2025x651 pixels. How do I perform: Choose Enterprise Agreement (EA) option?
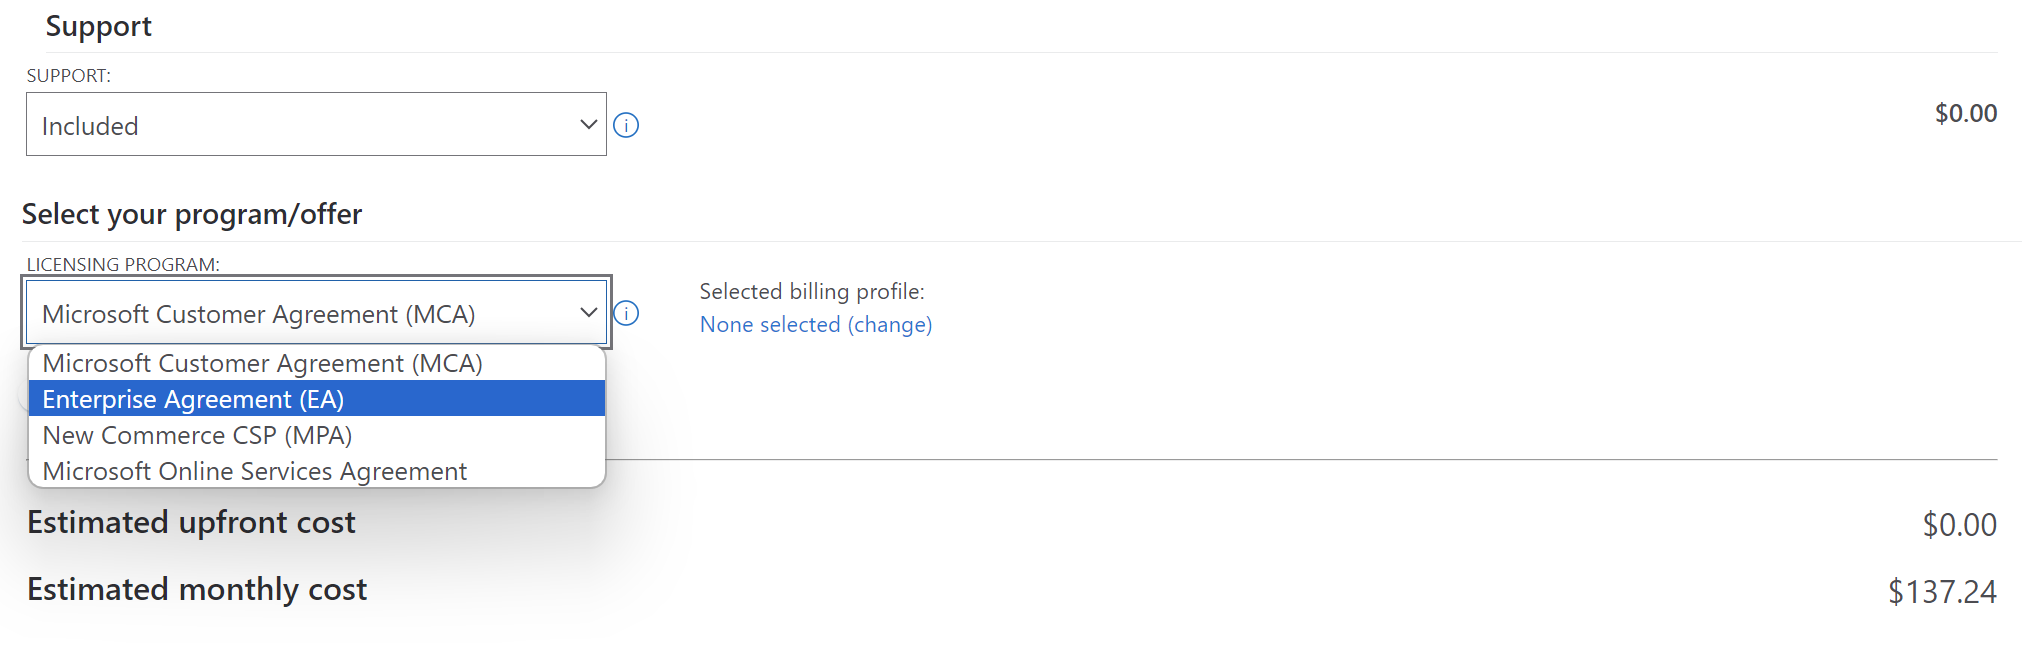[x=193, y=399]
